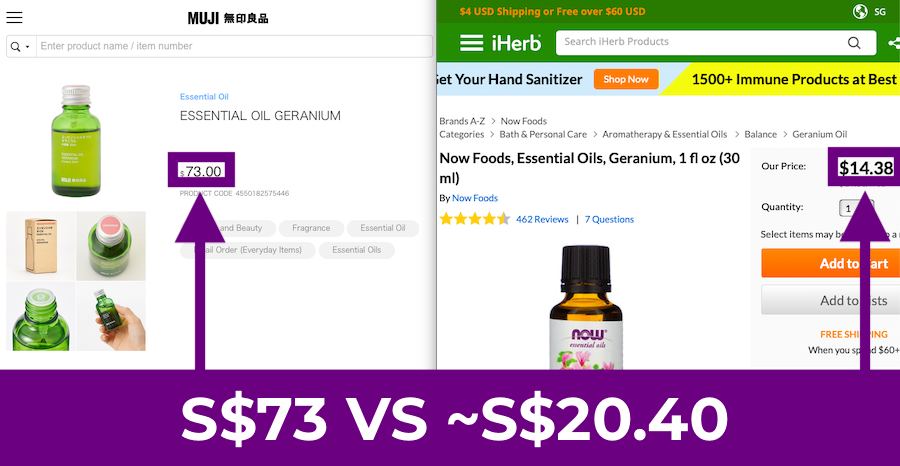This screenshot has height=466, width=900.
Task: Open the iHerb hamburger menu
Action: pyautogui.click(x=471, y=43)
